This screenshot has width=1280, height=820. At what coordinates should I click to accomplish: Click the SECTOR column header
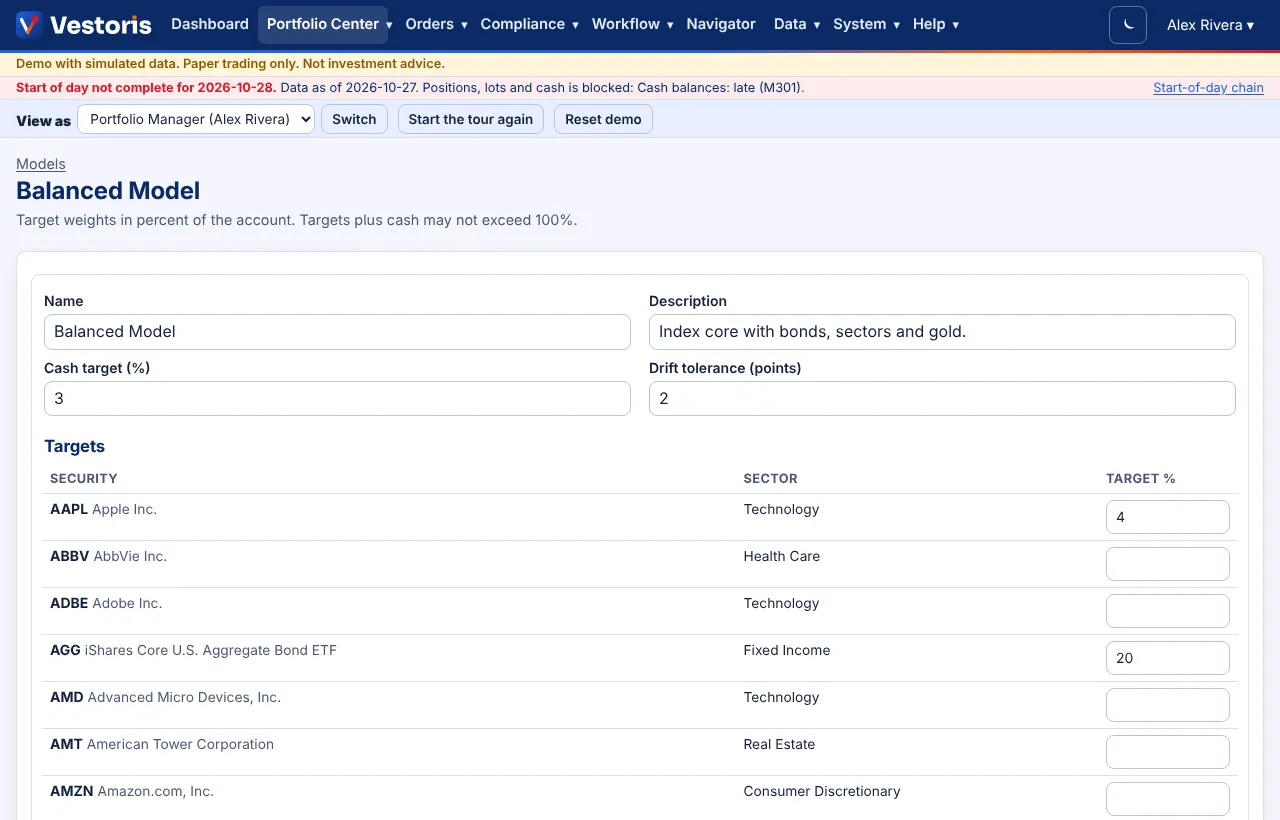(x=771, y=479)
